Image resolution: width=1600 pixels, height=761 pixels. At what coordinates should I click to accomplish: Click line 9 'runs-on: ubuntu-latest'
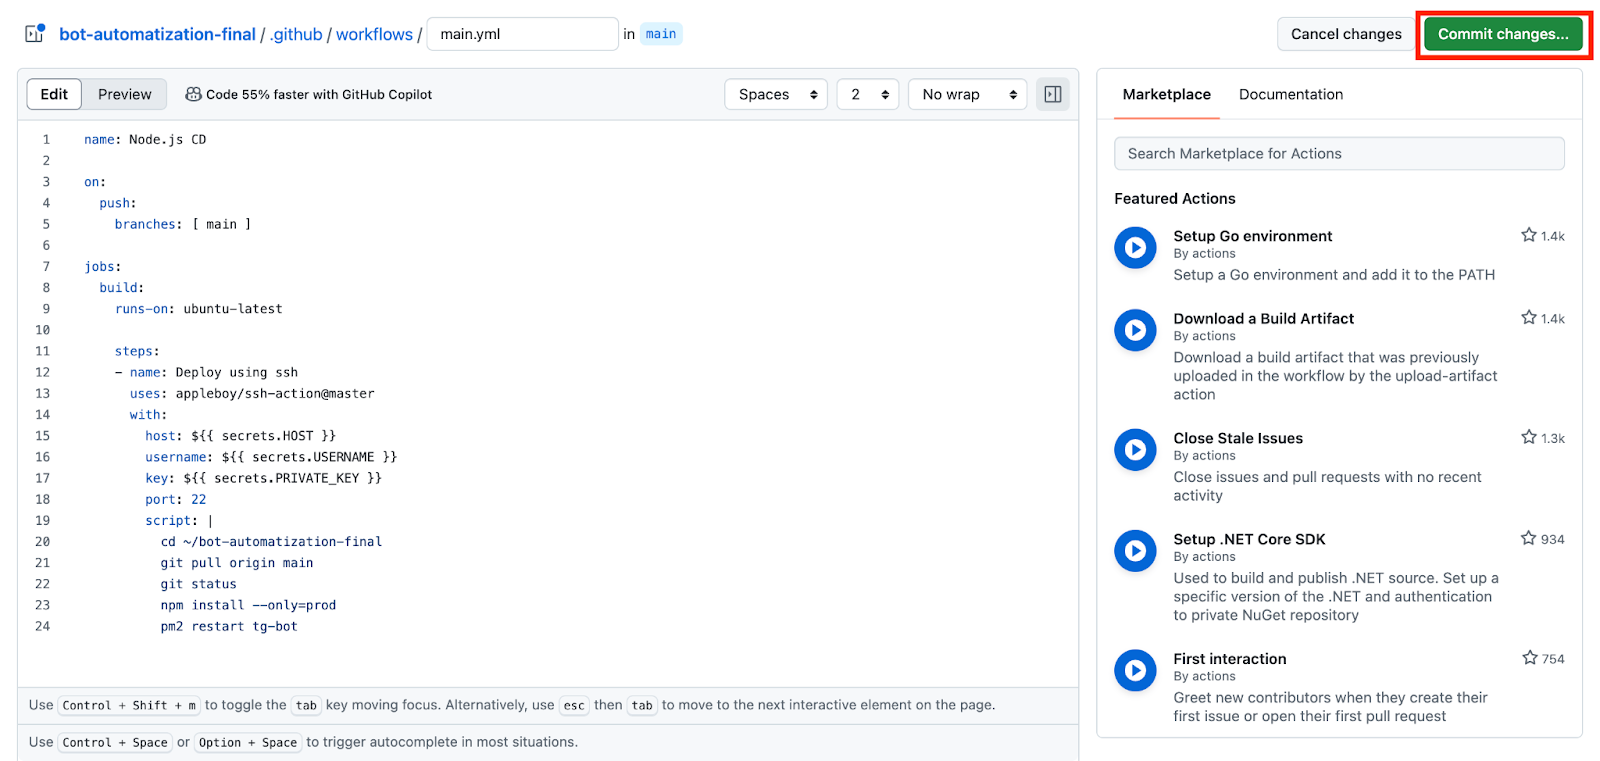(x=198, y=309)
